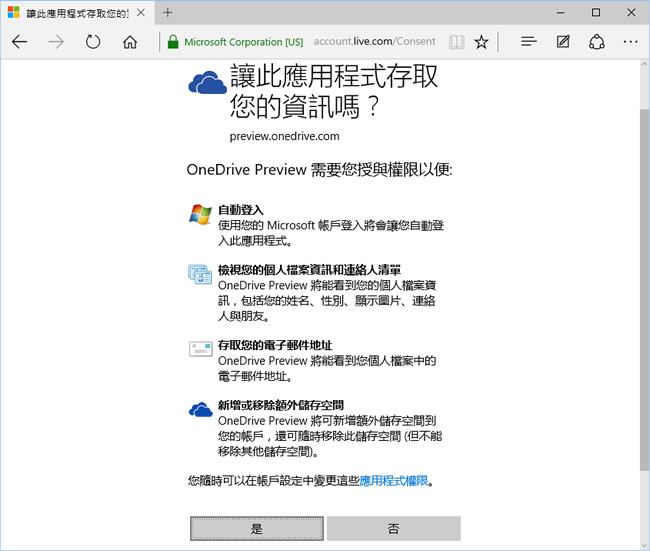Open the More actions ellipsis menu
The image size is (650, 551).
[x=631, y=41]
